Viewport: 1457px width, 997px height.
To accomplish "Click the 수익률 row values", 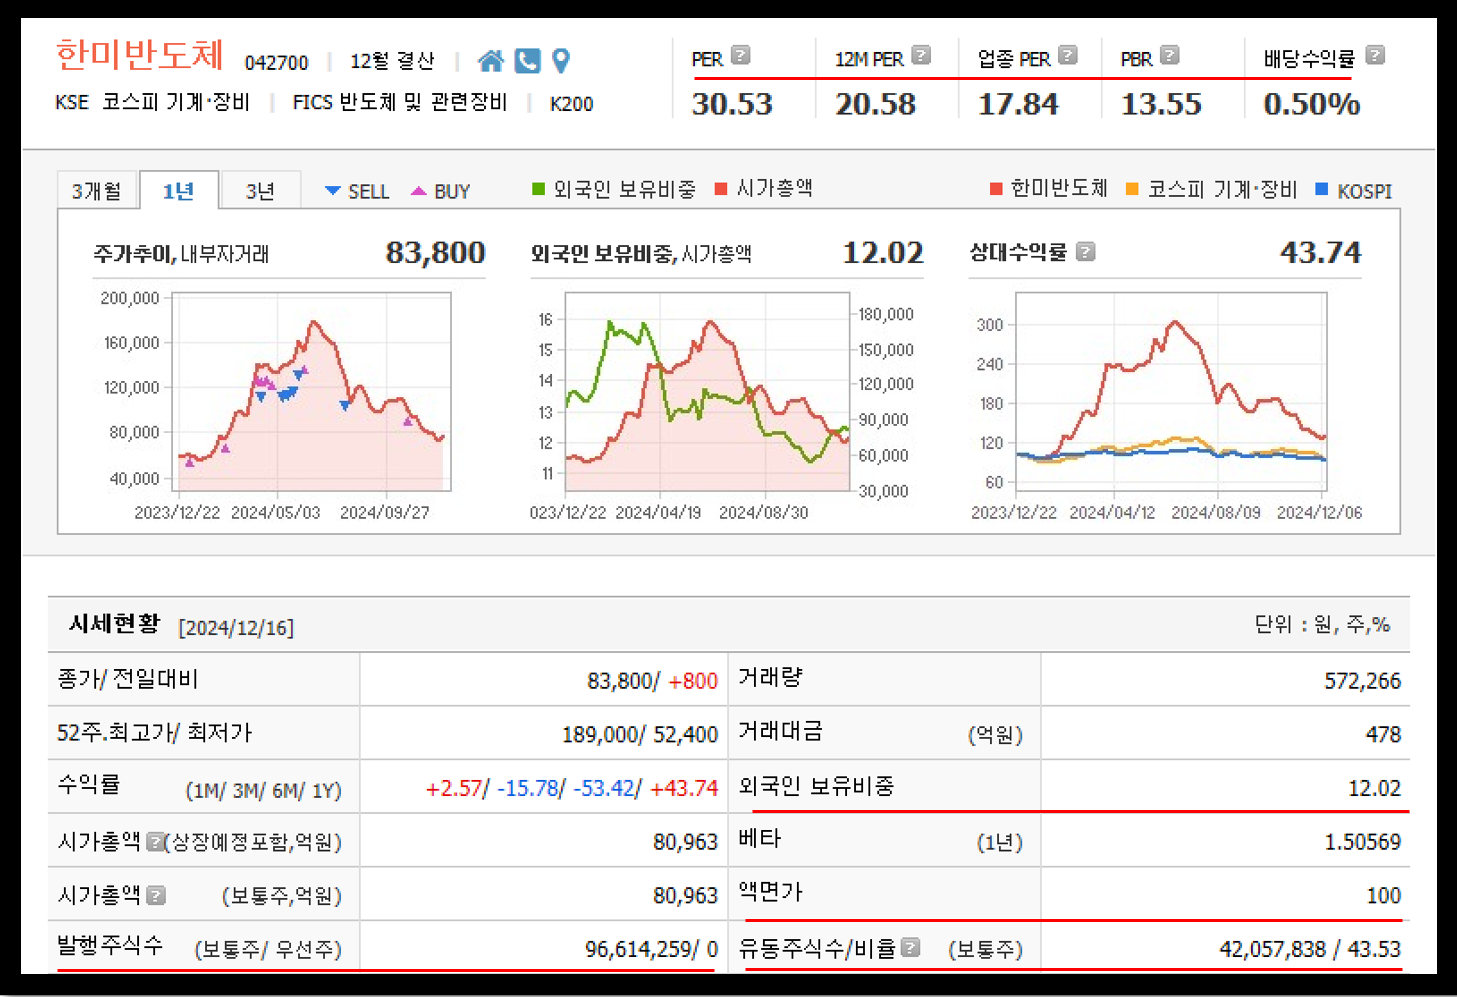I will click(x=572, y=788).
